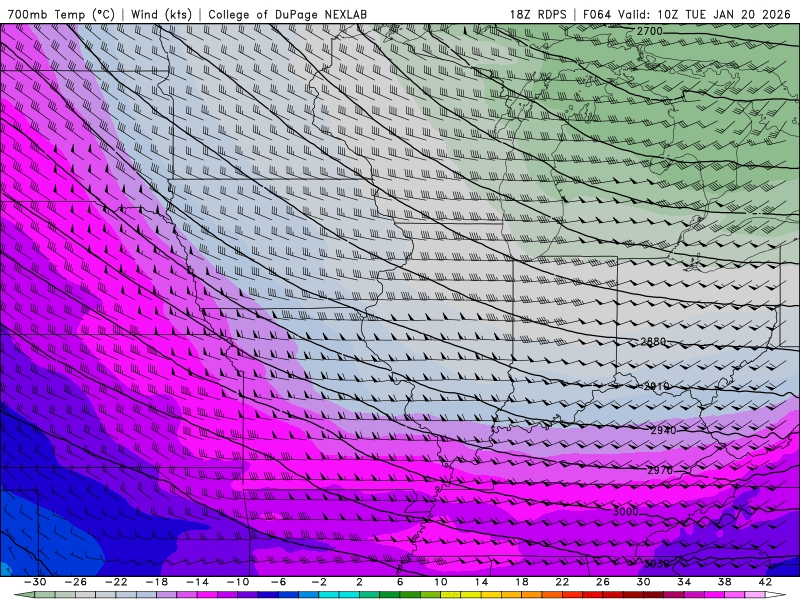The image size is (800, 600).
Task: Click the -22 color scale label
Action: coord(116,582)
